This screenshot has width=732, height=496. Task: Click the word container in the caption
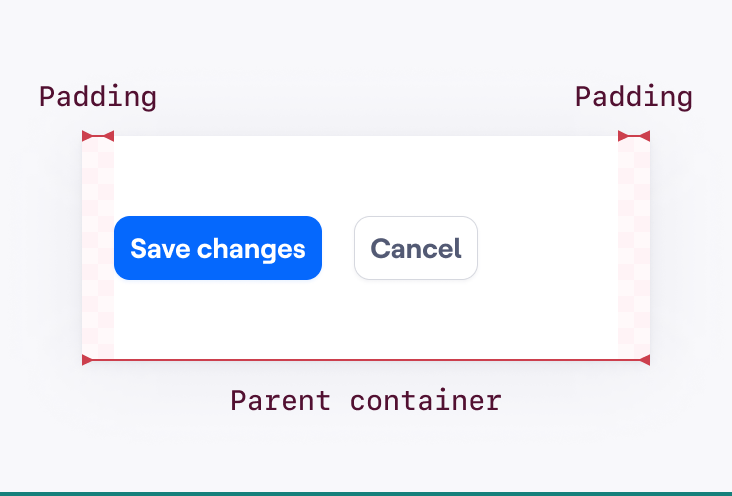tap(426, 400)
